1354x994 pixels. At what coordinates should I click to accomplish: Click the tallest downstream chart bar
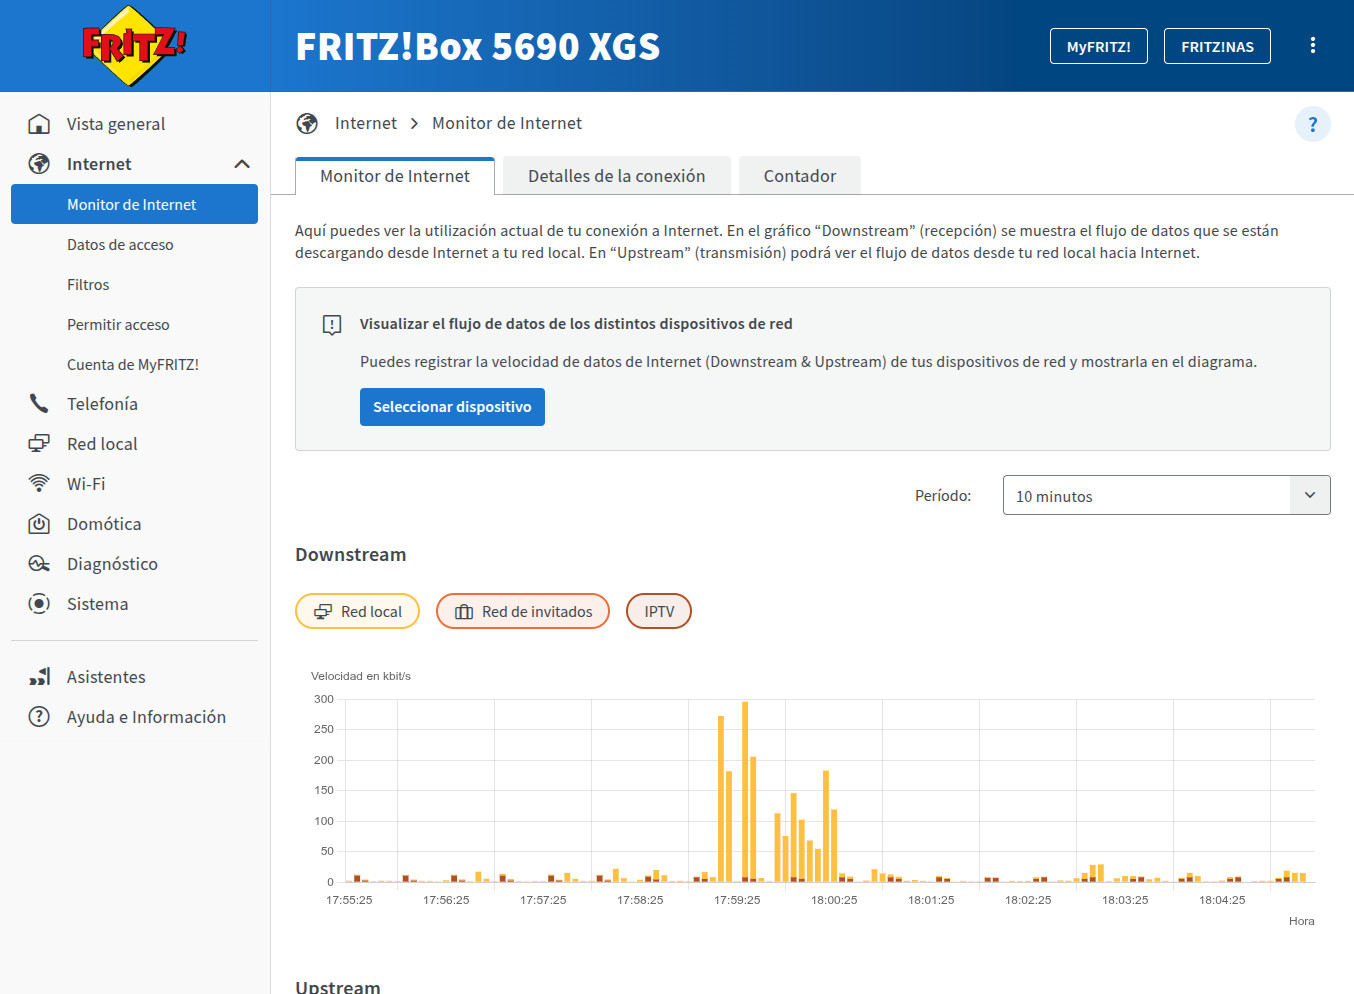[x=745, y=790]
